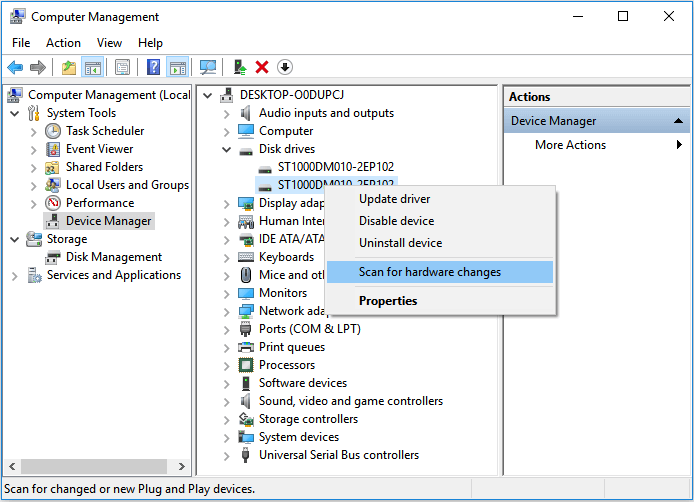Choose Update driver from context menu
The width and height of the screenshot is (694, 502).
pyautogui.click(x=395, y=198)
